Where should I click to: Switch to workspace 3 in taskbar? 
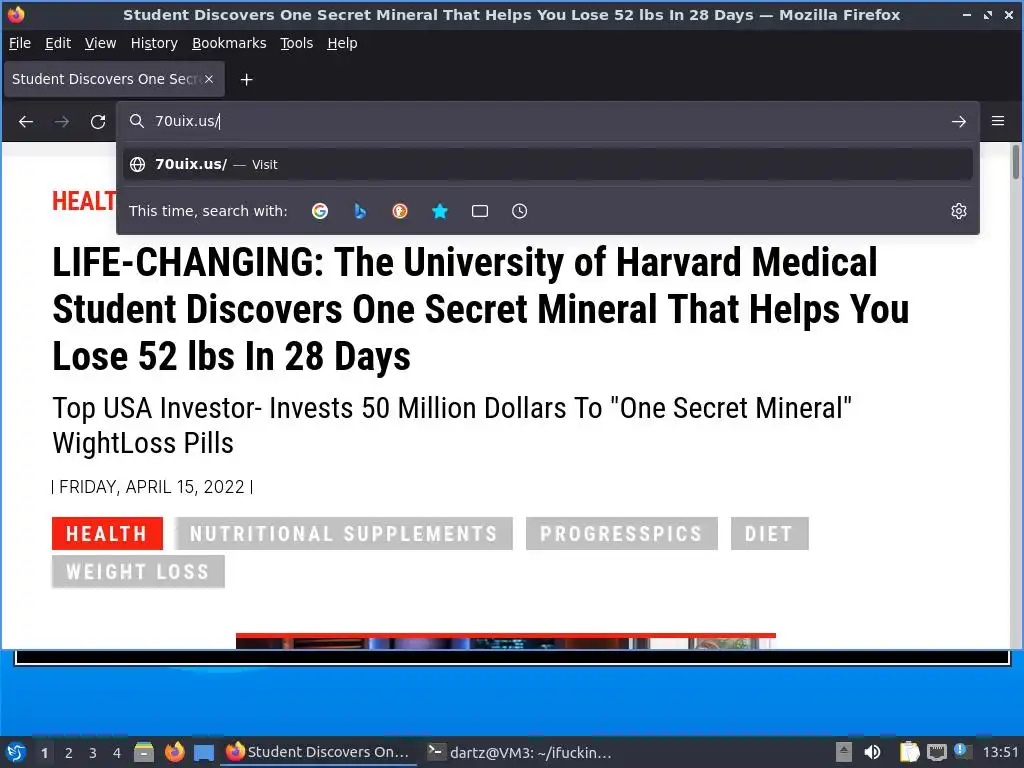93,753
